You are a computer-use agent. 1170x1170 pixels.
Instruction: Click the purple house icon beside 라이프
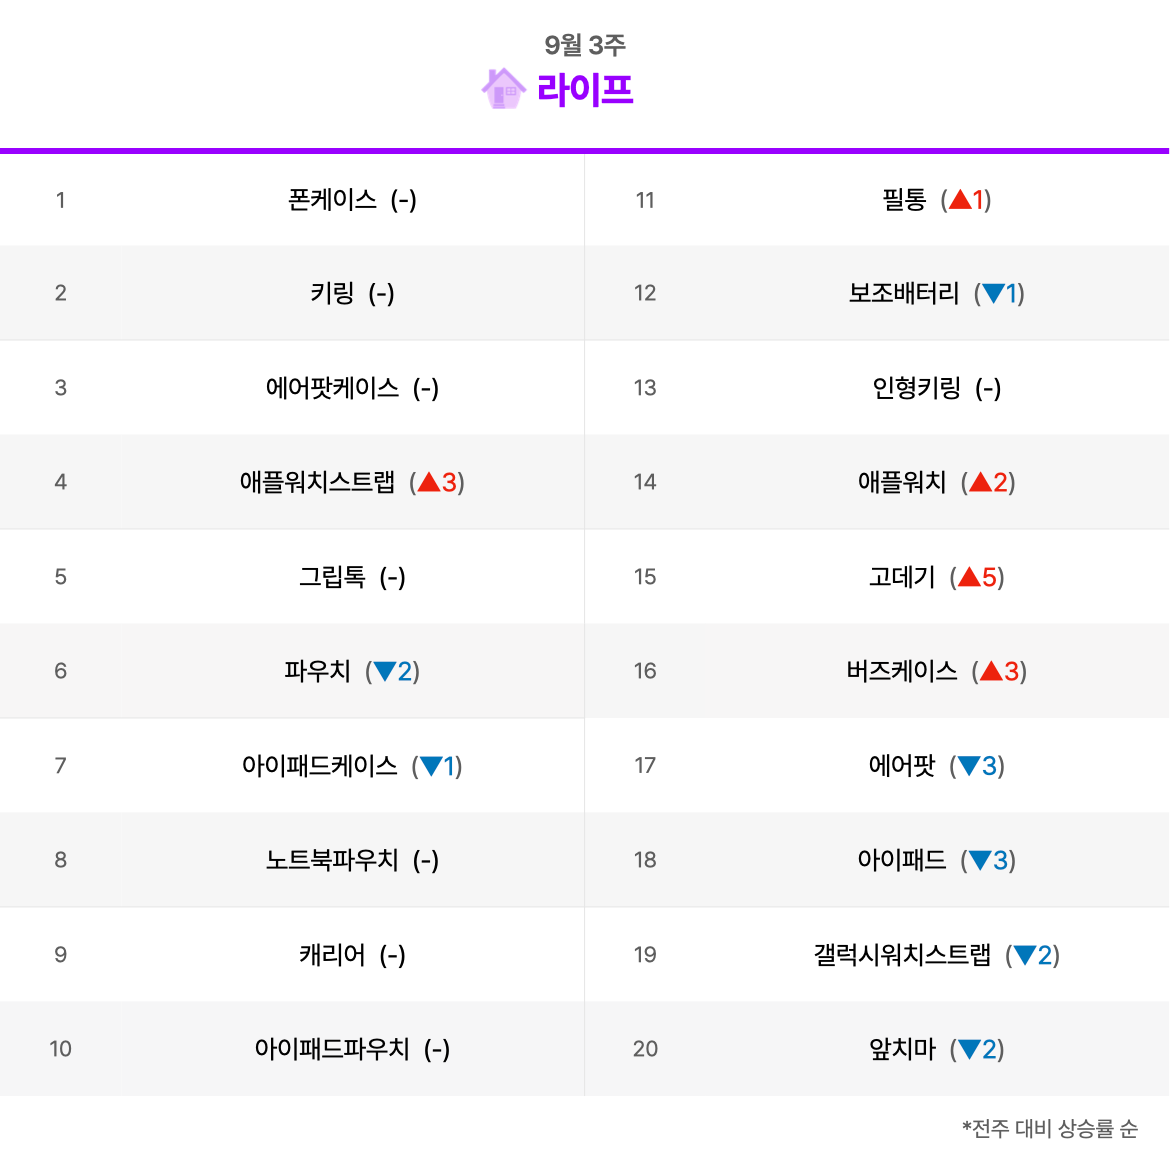click(504, 89)
